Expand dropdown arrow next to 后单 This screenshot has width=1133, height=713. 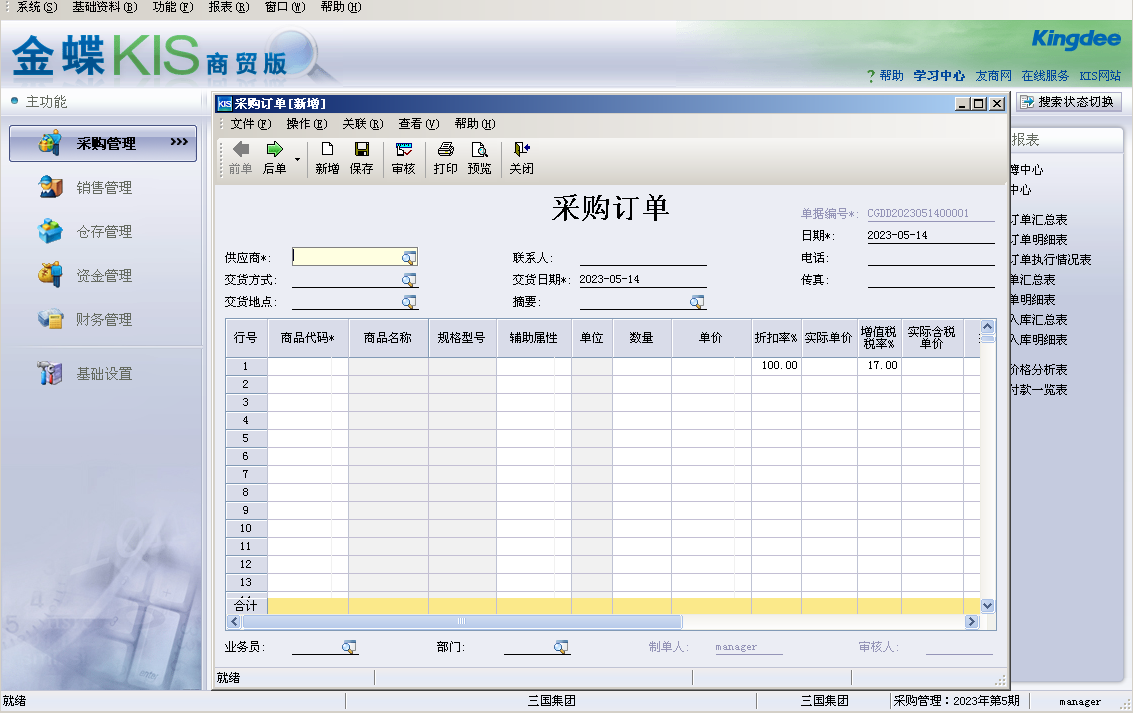point(297,159)
